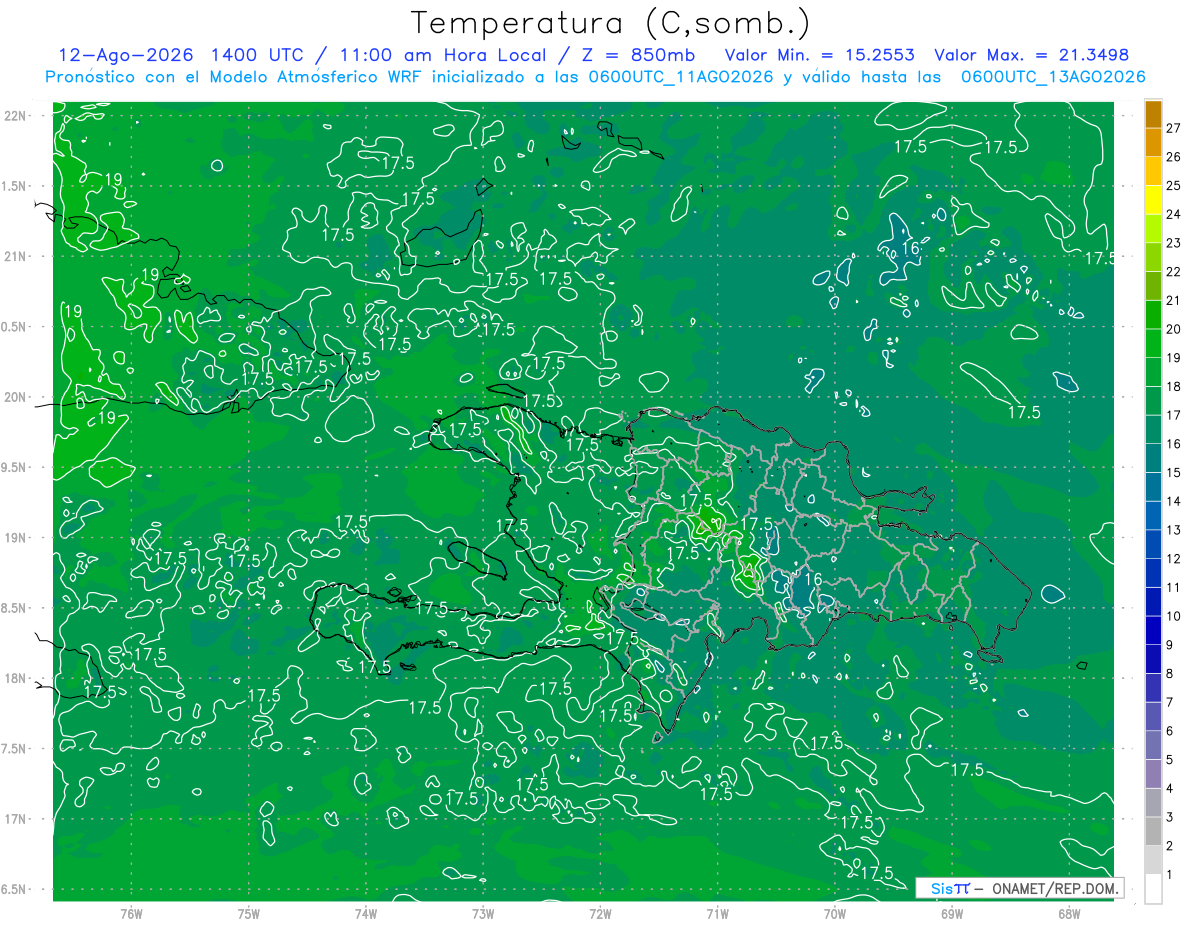Click the "0.5N" latitude axis label
The width and height of the screenshot is (1200, 927).
click(x=15, y=327)
